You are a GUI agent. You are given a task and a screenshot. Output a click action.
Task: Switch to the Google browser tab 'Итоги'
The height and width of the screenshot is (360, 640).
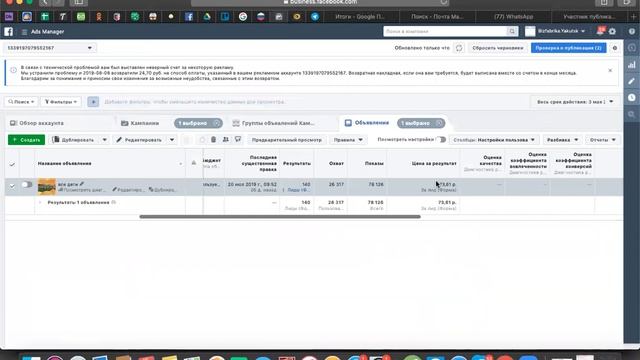360,17
